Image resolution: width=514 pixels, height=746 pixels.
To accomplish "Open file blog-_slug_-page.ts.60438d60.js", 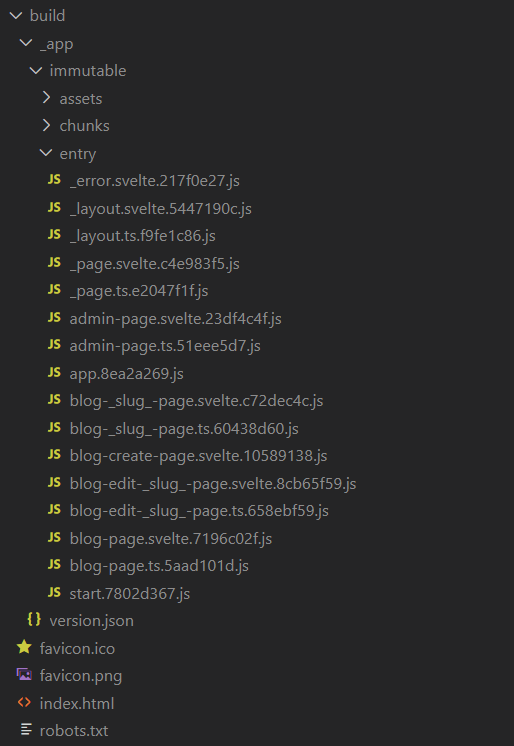I will (x=184, y=429).
